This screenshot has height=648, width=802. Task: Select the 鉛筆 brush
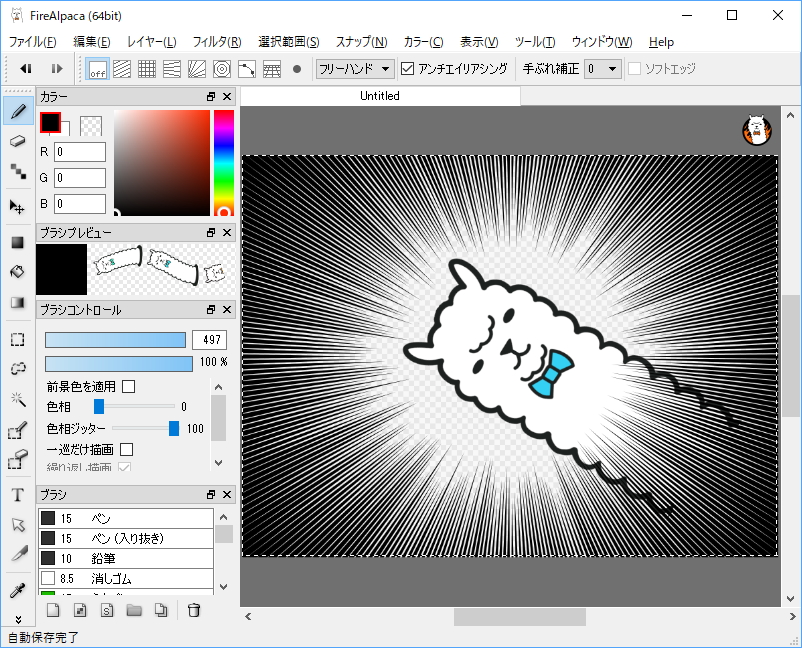pyautogui.click(x=126, y=558)
